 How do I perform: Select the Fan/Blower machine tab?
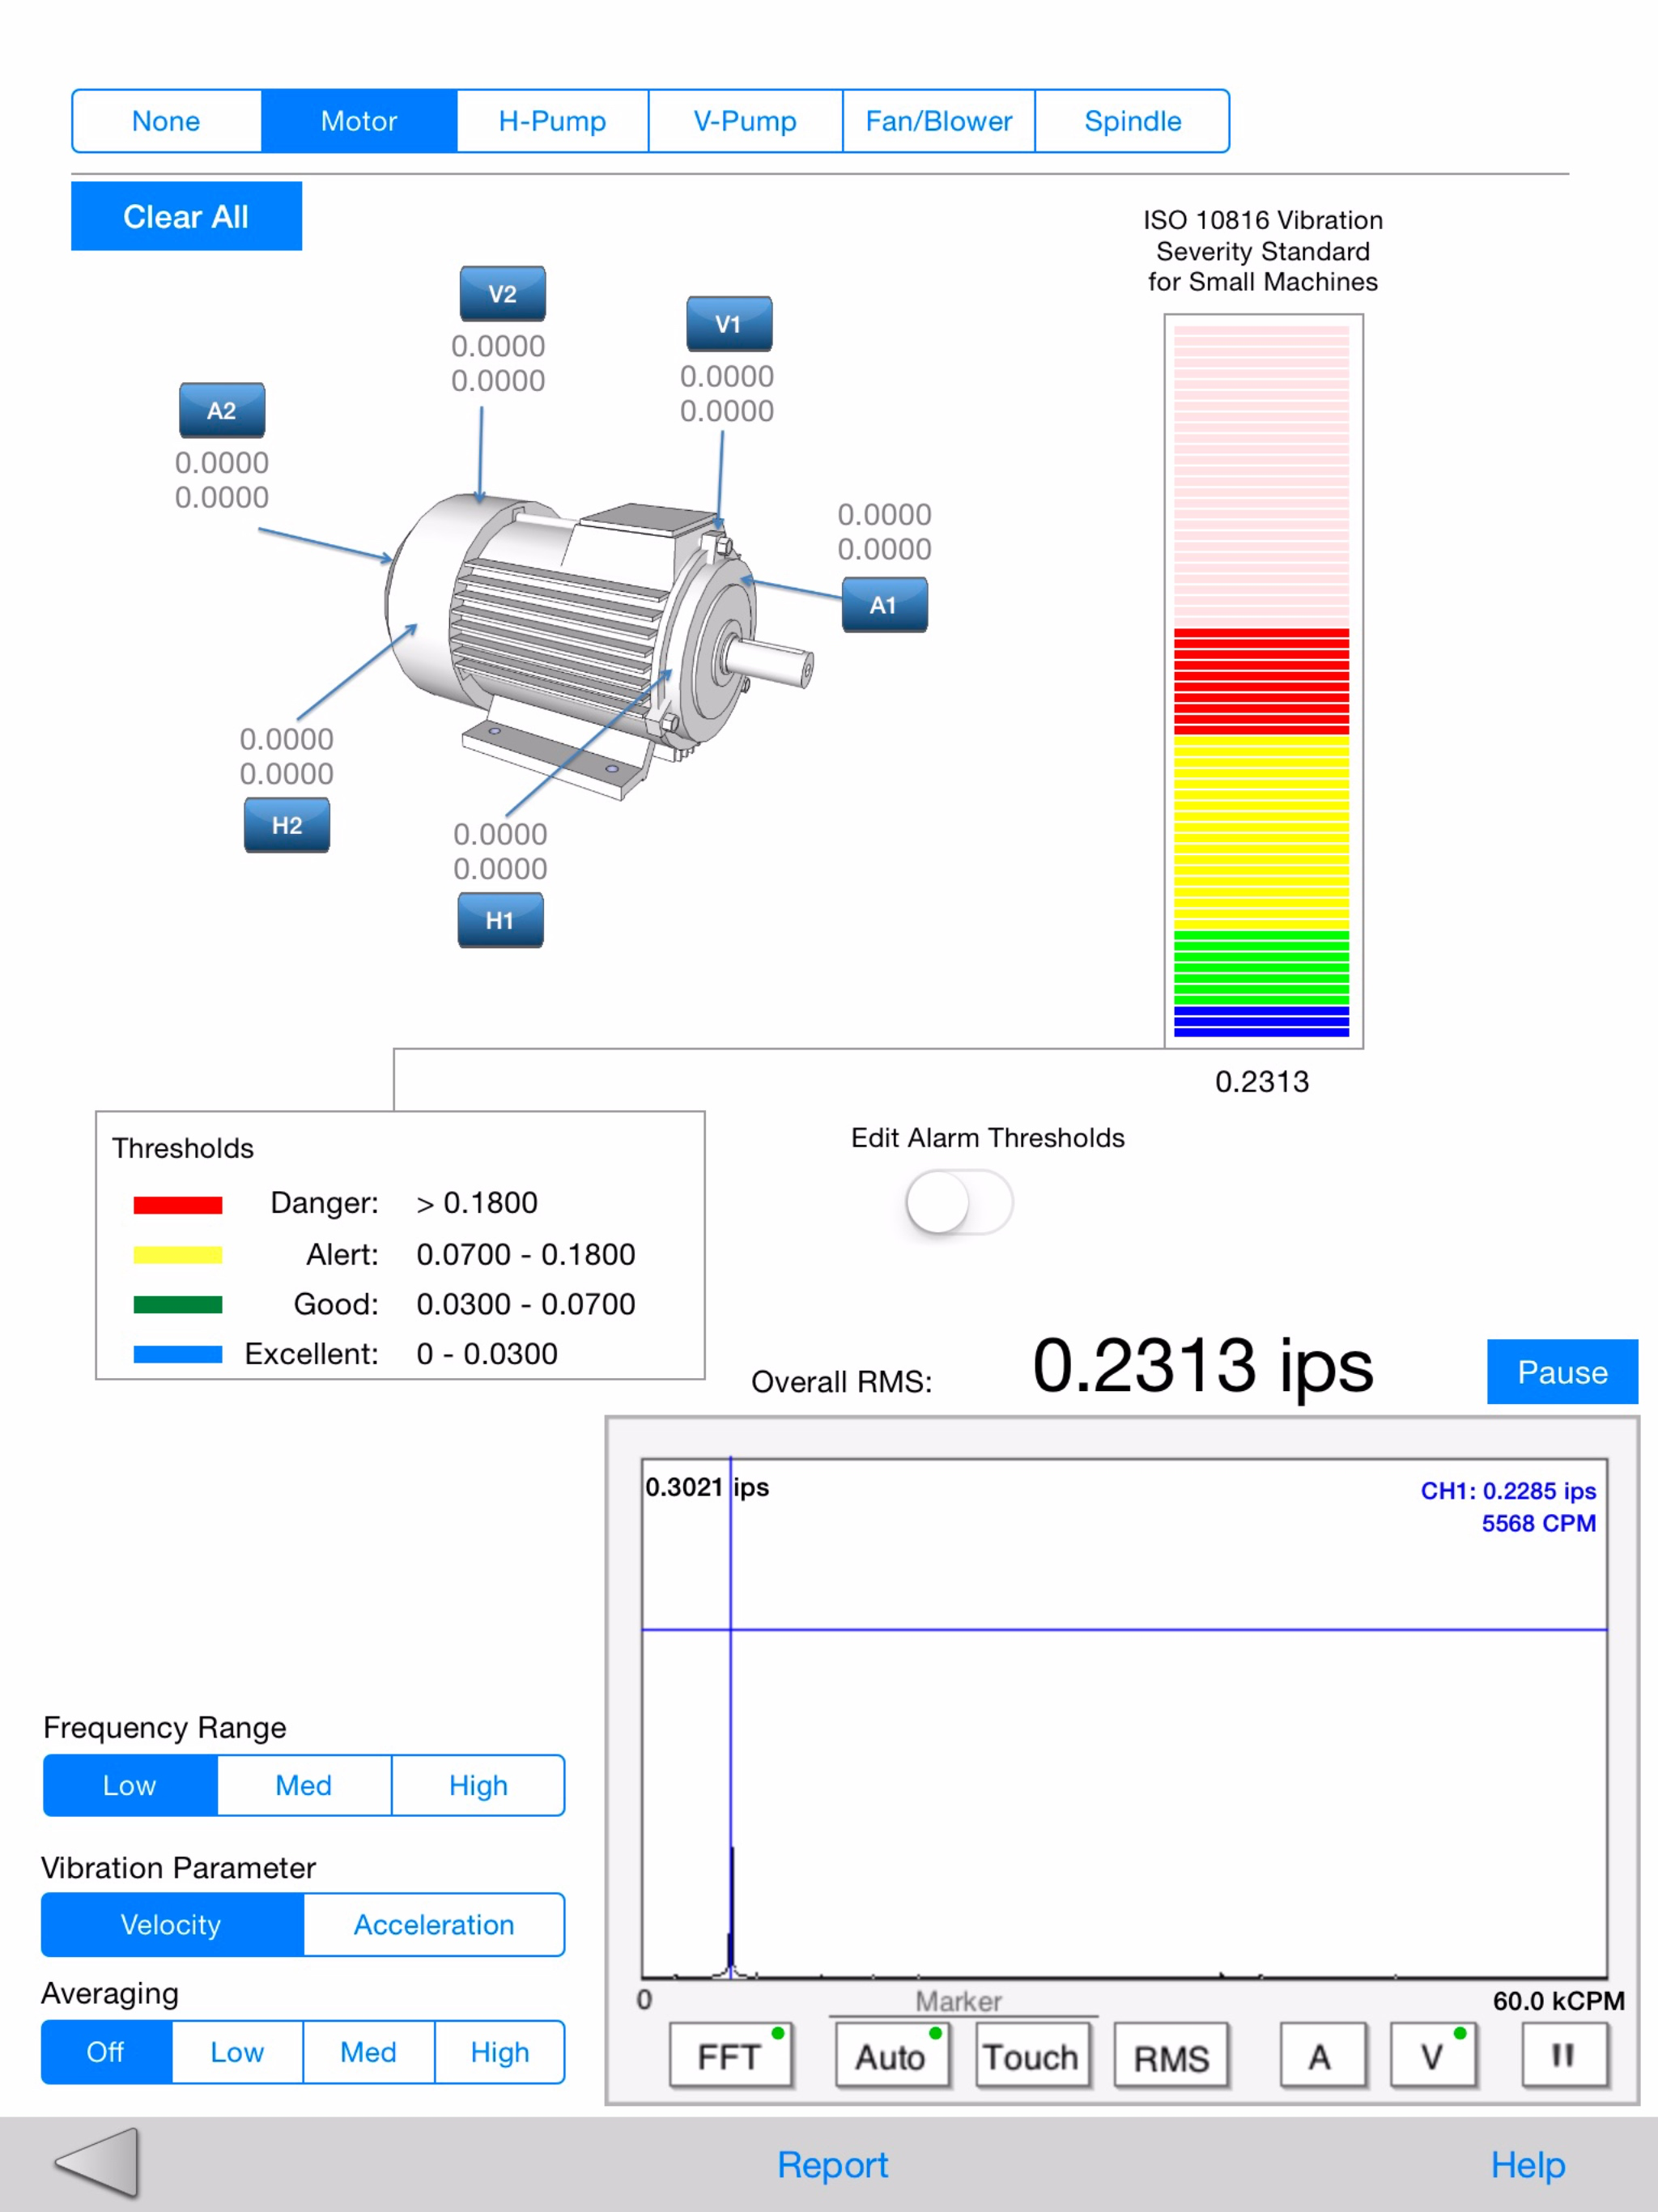coord(938,121)
